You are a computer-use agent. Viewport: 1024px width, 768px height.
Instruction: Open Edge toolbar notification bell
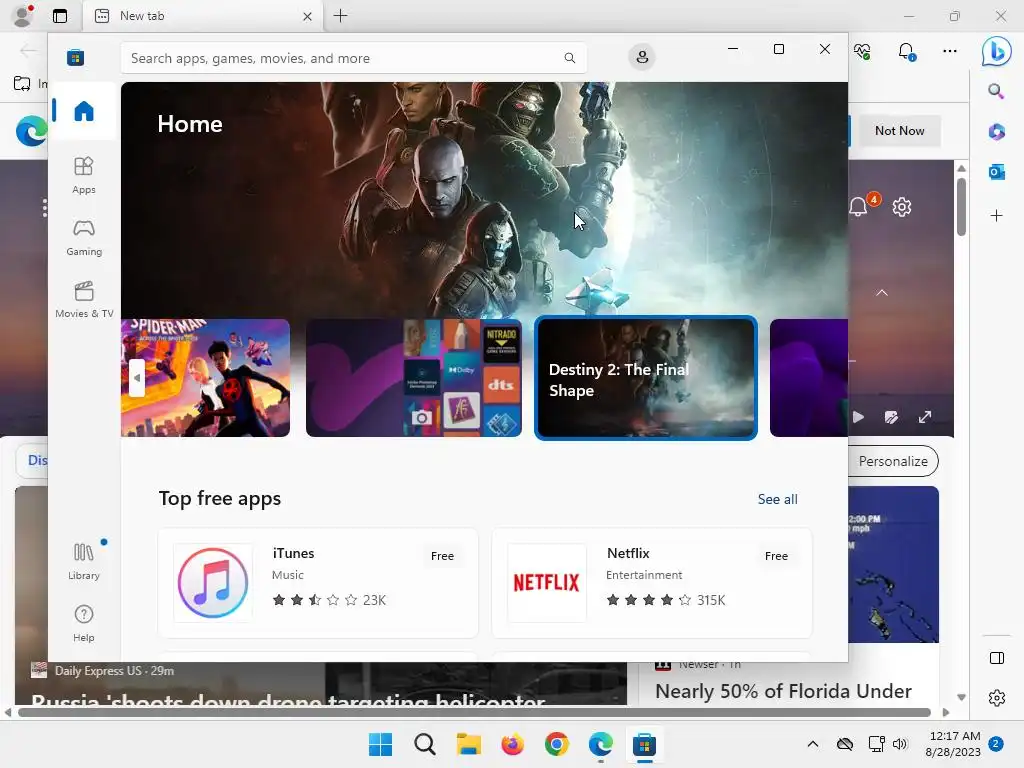[x=906, y=51]
